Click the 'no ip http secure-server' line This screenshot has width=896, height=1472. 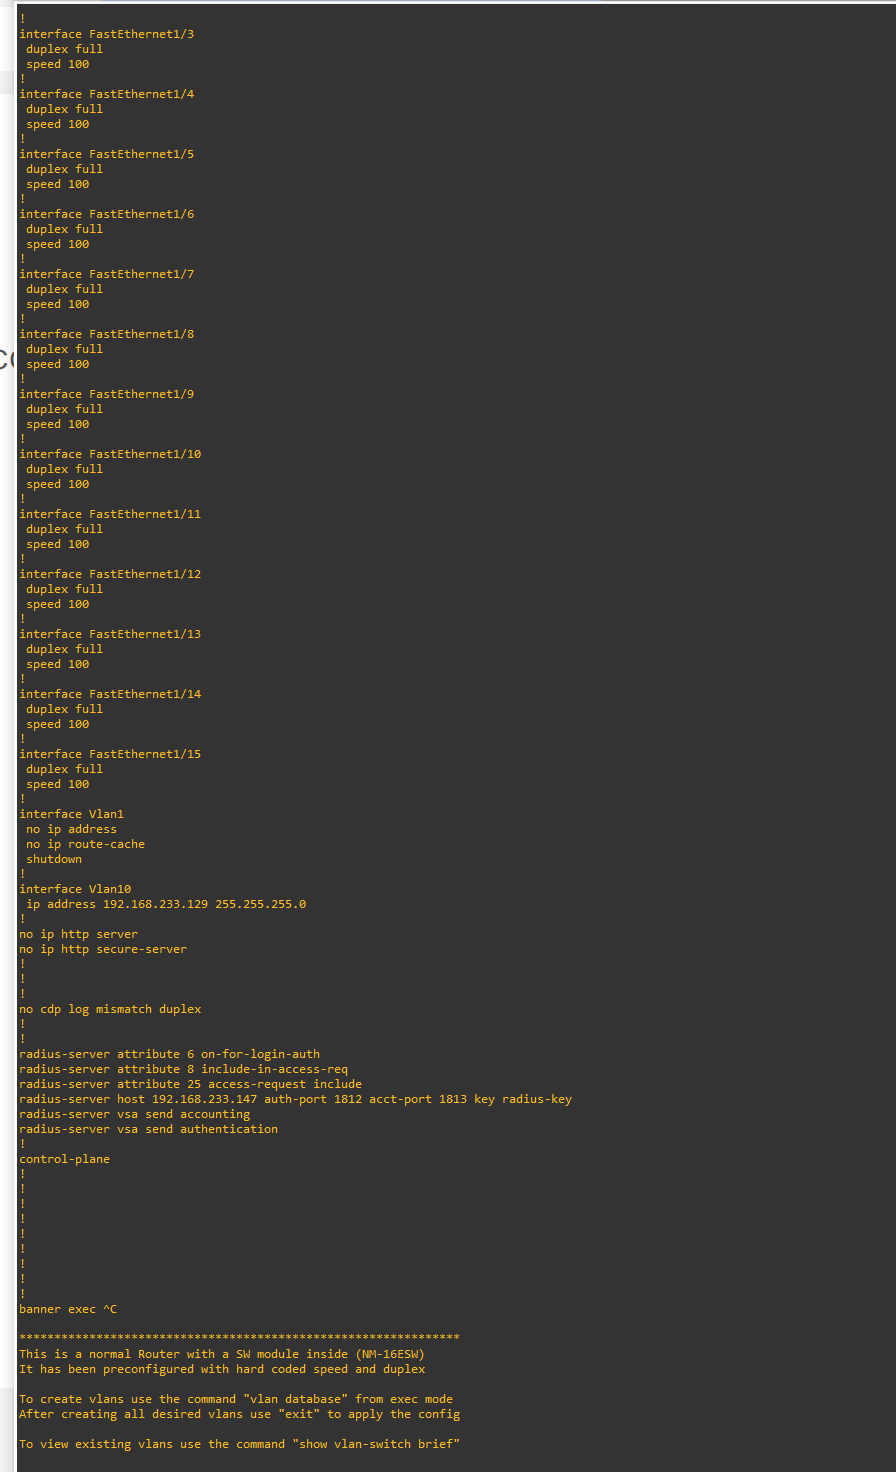[103, 949]
